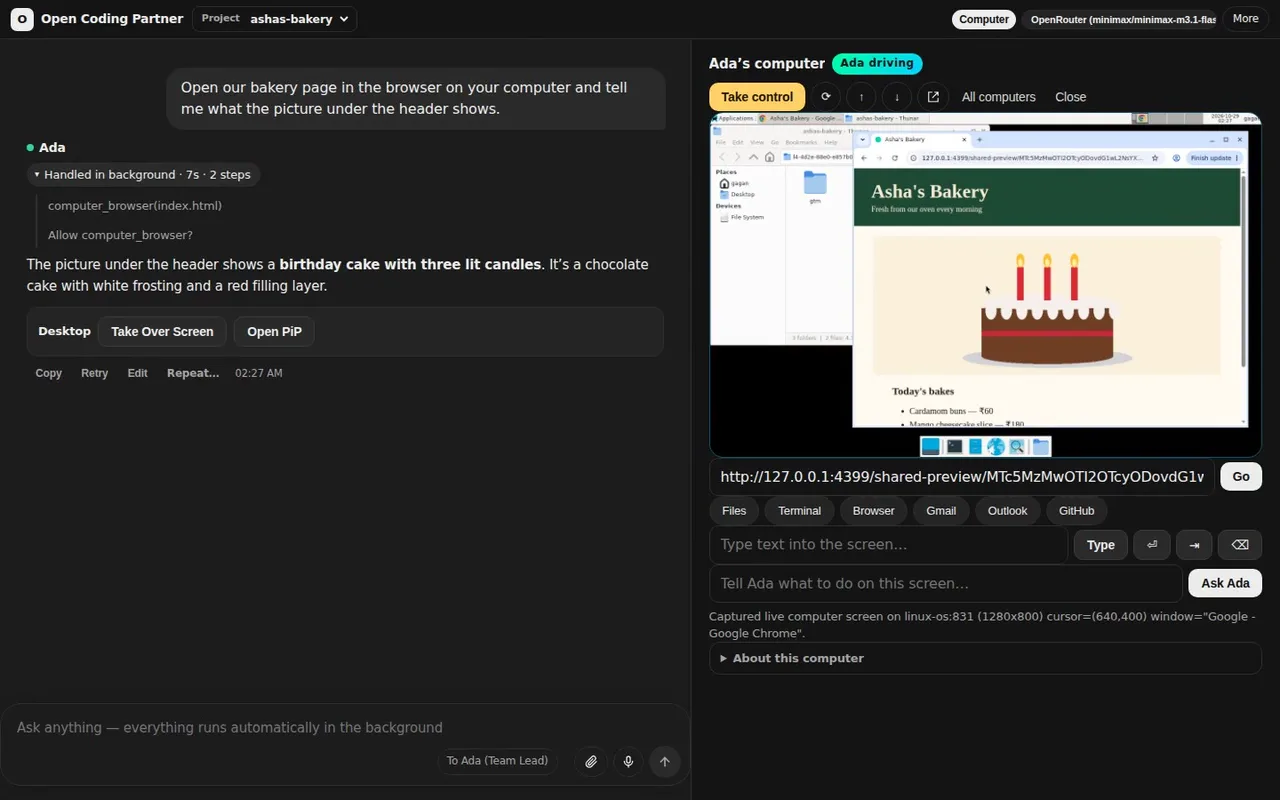Click the Enter key icon beside Type
This screenshot has height=800, width=1280.
coord(1152,545)
